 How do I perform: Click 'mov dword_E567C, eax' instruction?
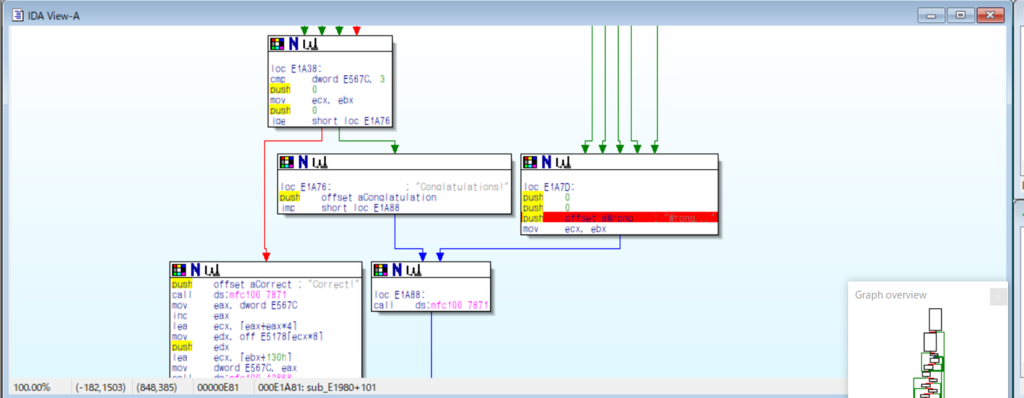coord(235,368)
